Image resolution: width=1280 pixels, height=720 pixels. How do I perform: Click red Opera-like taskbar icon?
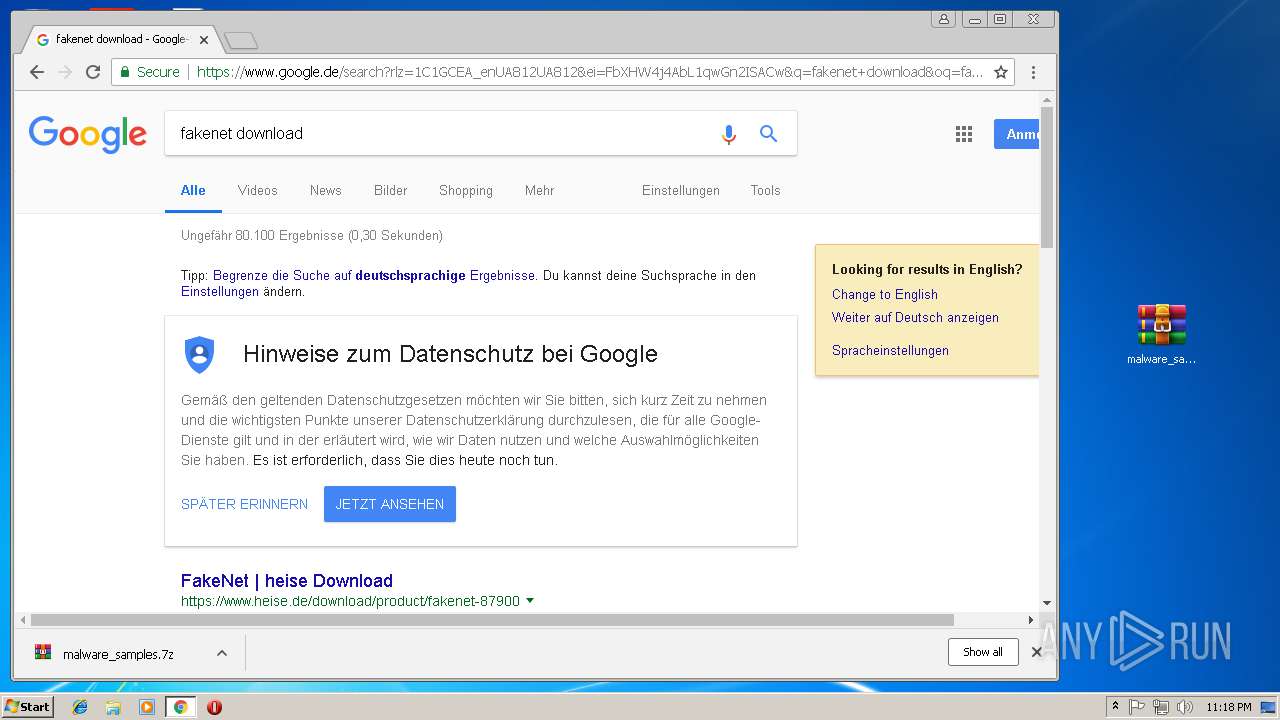click(214, 707)
